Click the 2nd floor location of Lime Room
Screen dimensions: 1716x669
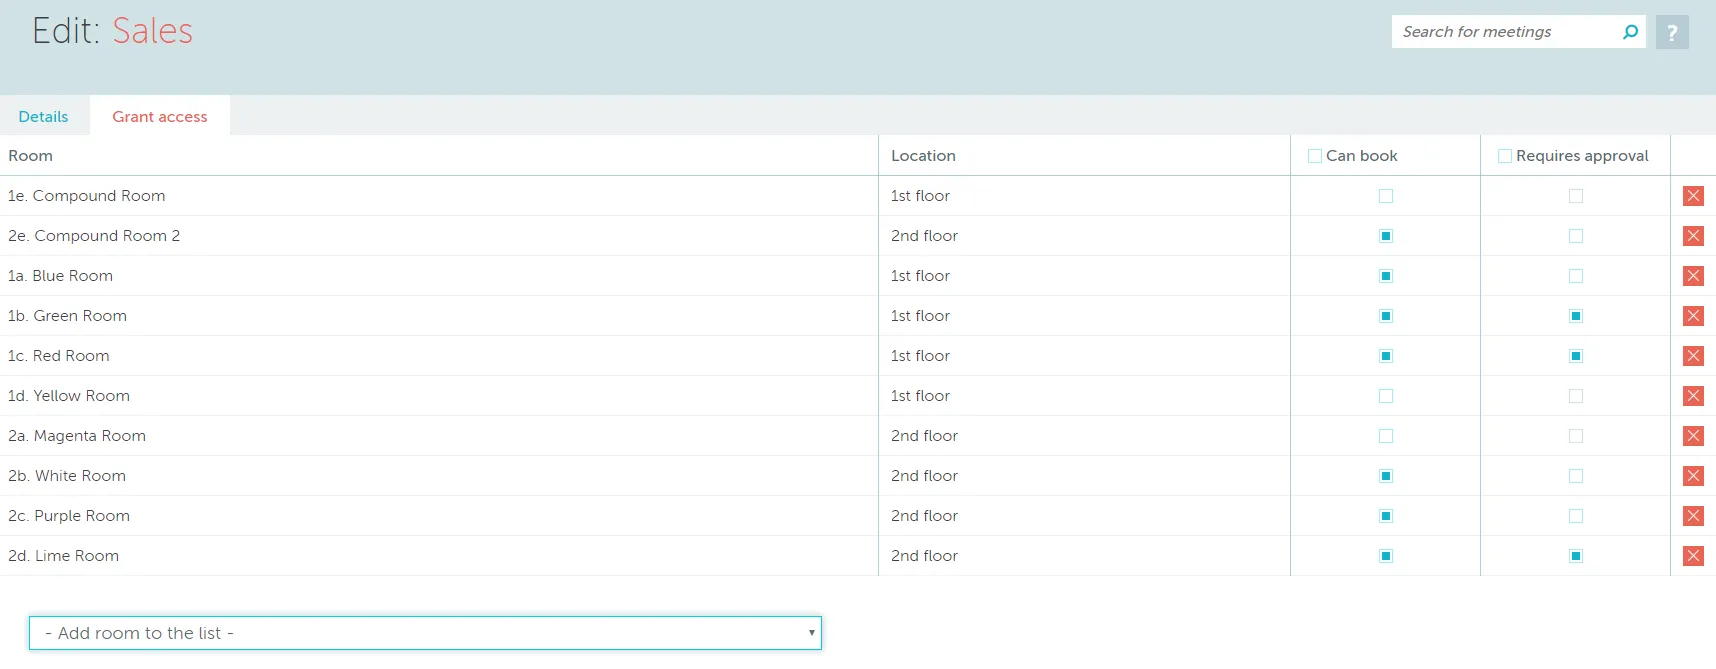tap(924, 556)
